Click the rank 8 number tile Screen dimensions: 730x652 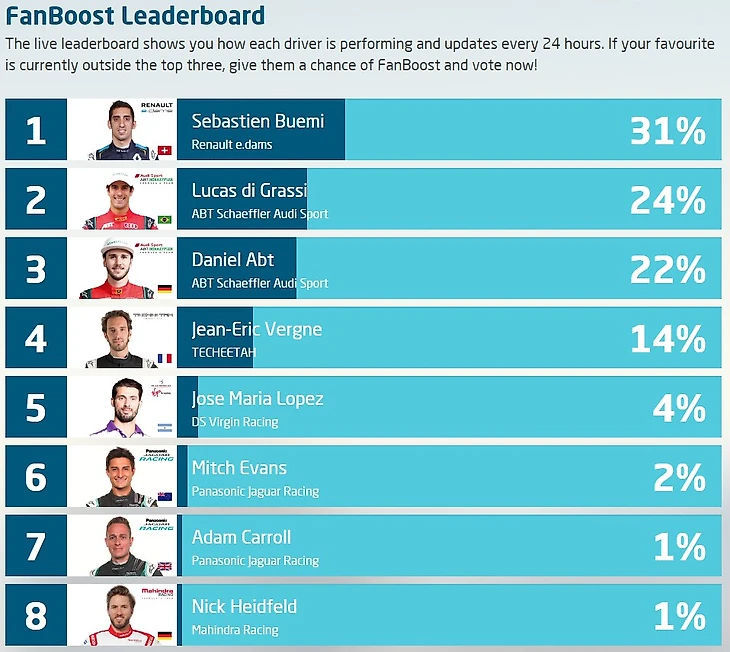tap(36, 615)
